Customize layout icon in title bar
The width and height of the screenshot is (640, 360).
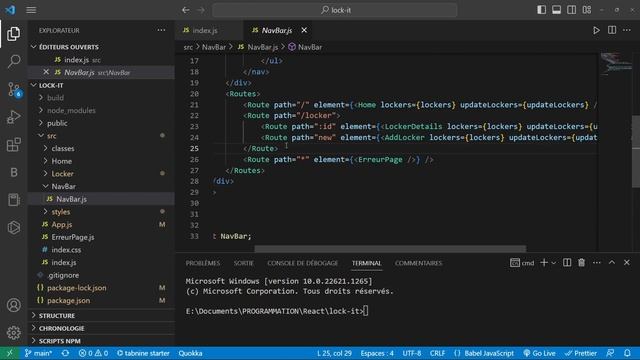tap(587, 10)
